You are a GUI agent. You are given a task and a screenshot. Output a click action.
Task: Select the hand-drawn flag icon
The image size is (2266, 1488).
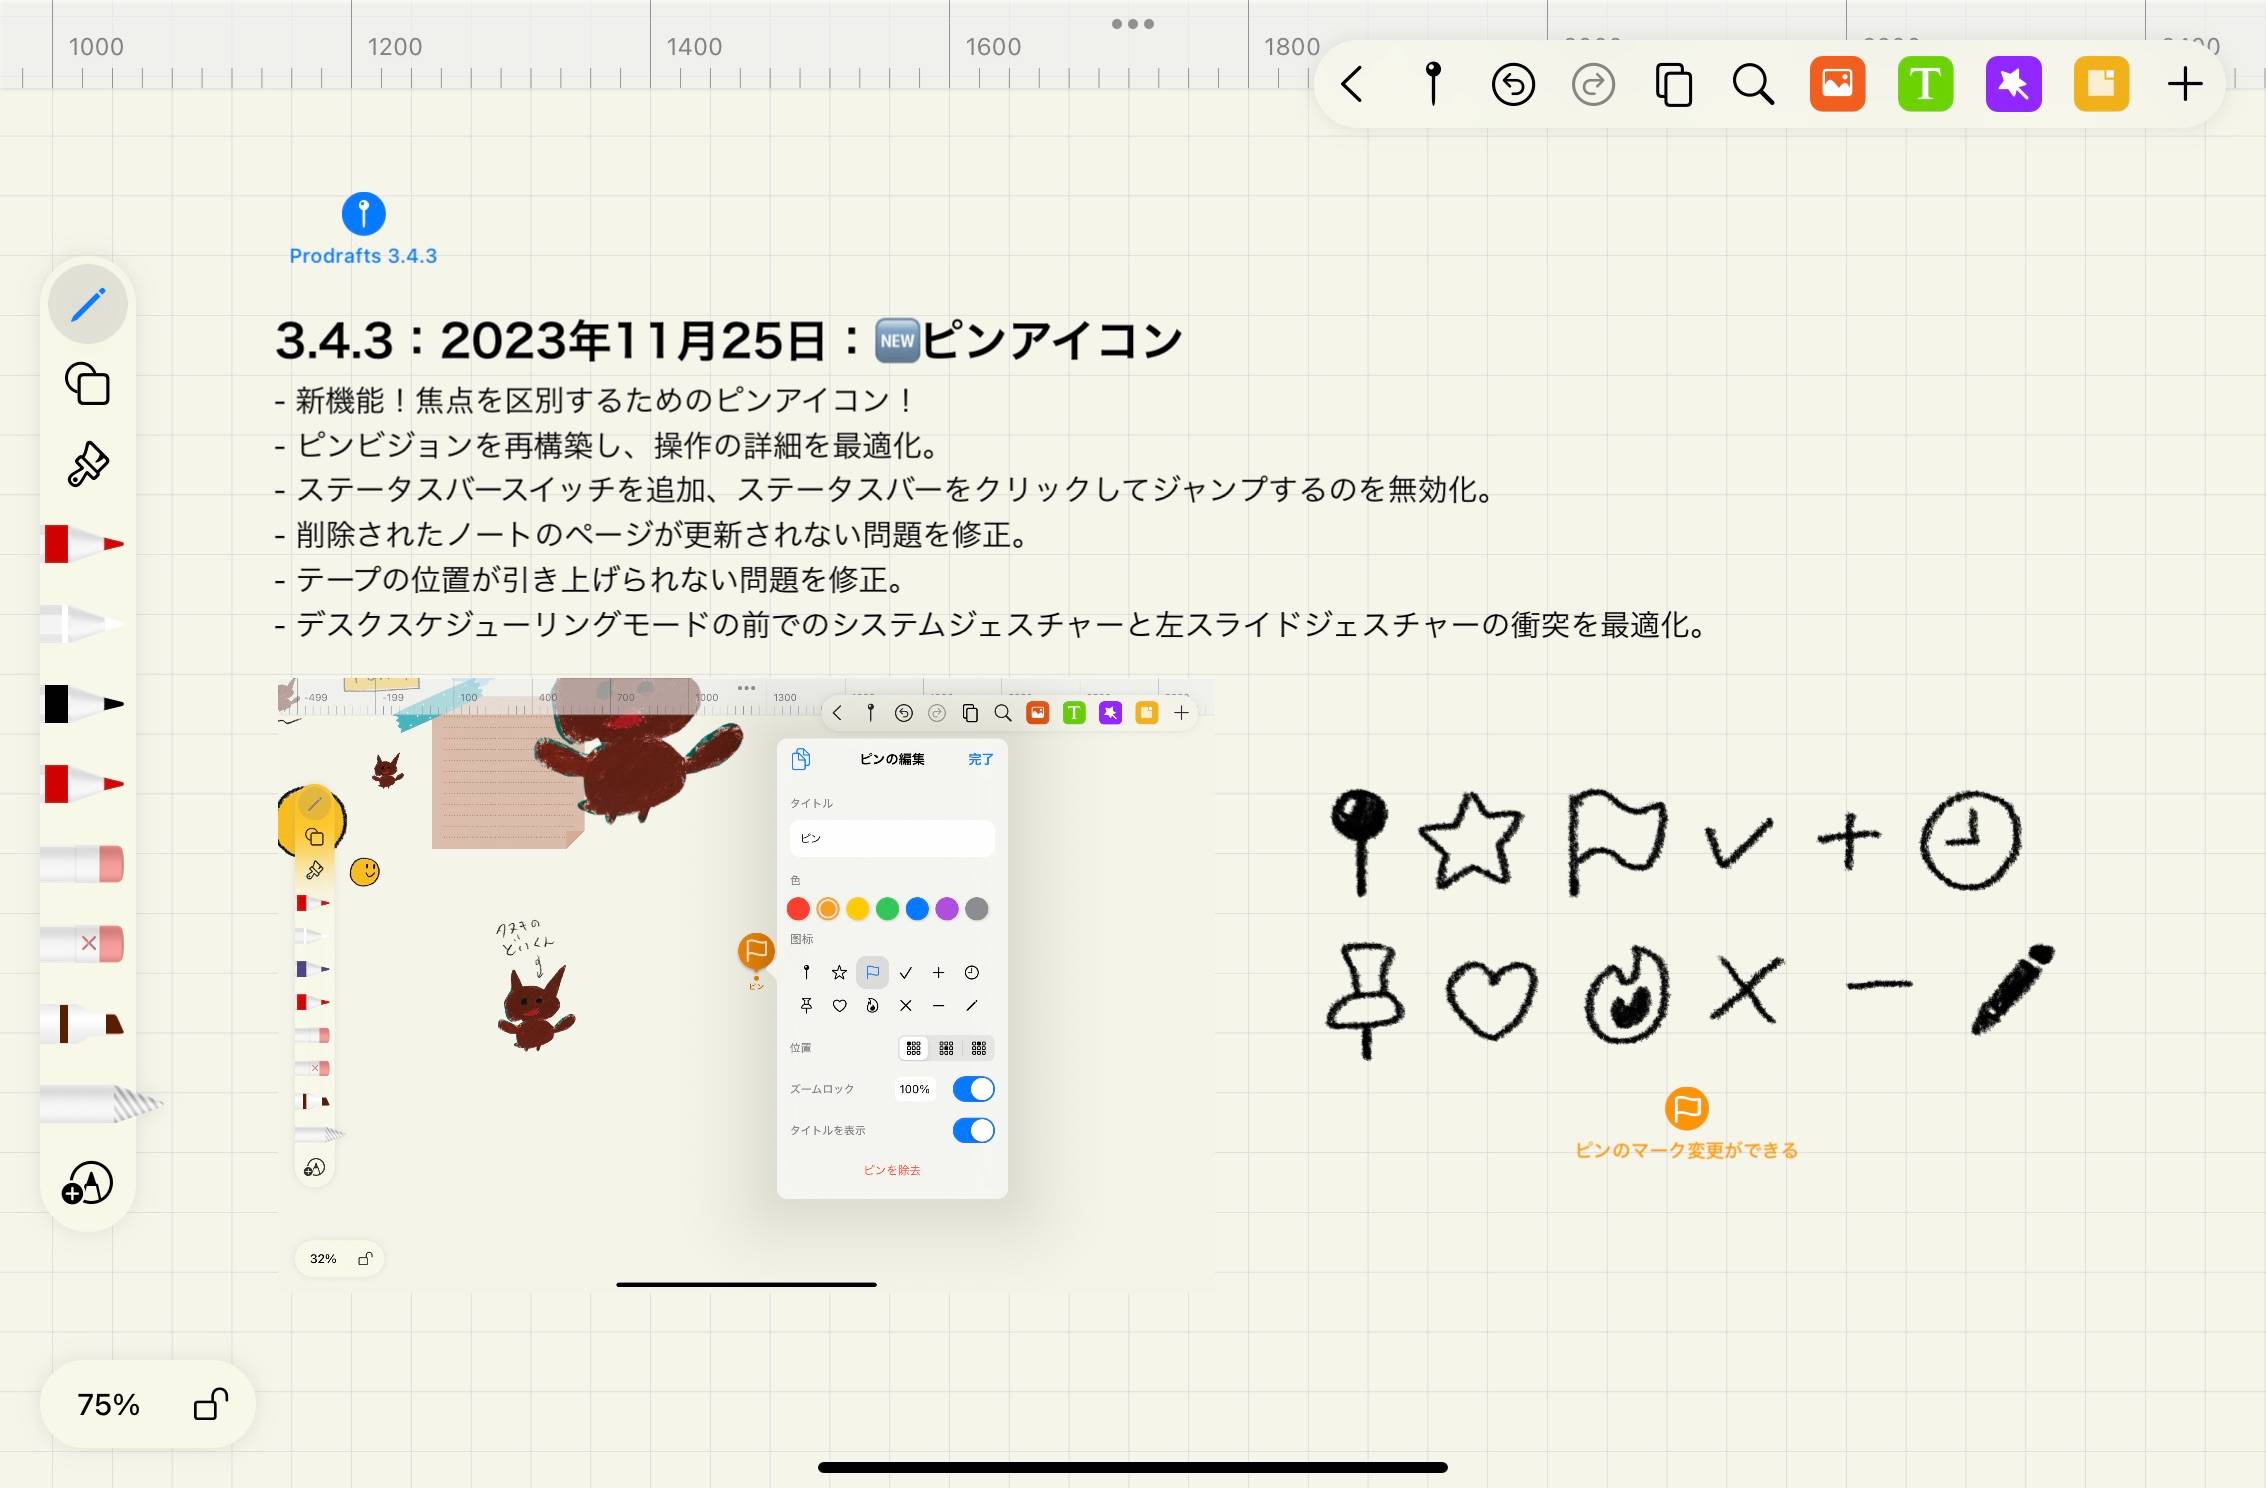(1615, 842)
